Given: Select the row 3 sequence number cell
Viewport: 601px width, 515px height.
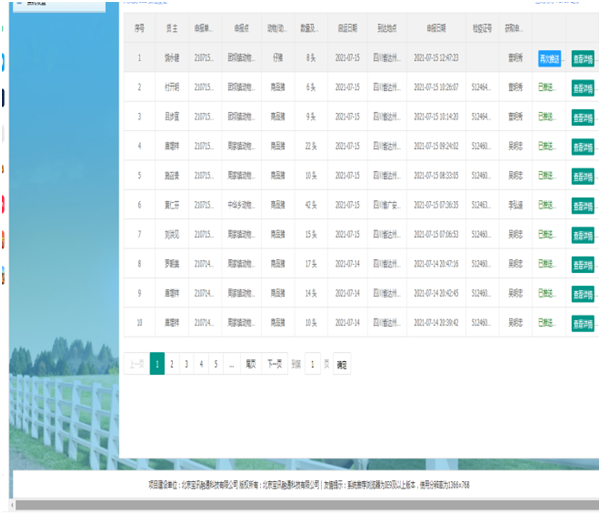Looking at the screenshot, I should pos(140,118).
